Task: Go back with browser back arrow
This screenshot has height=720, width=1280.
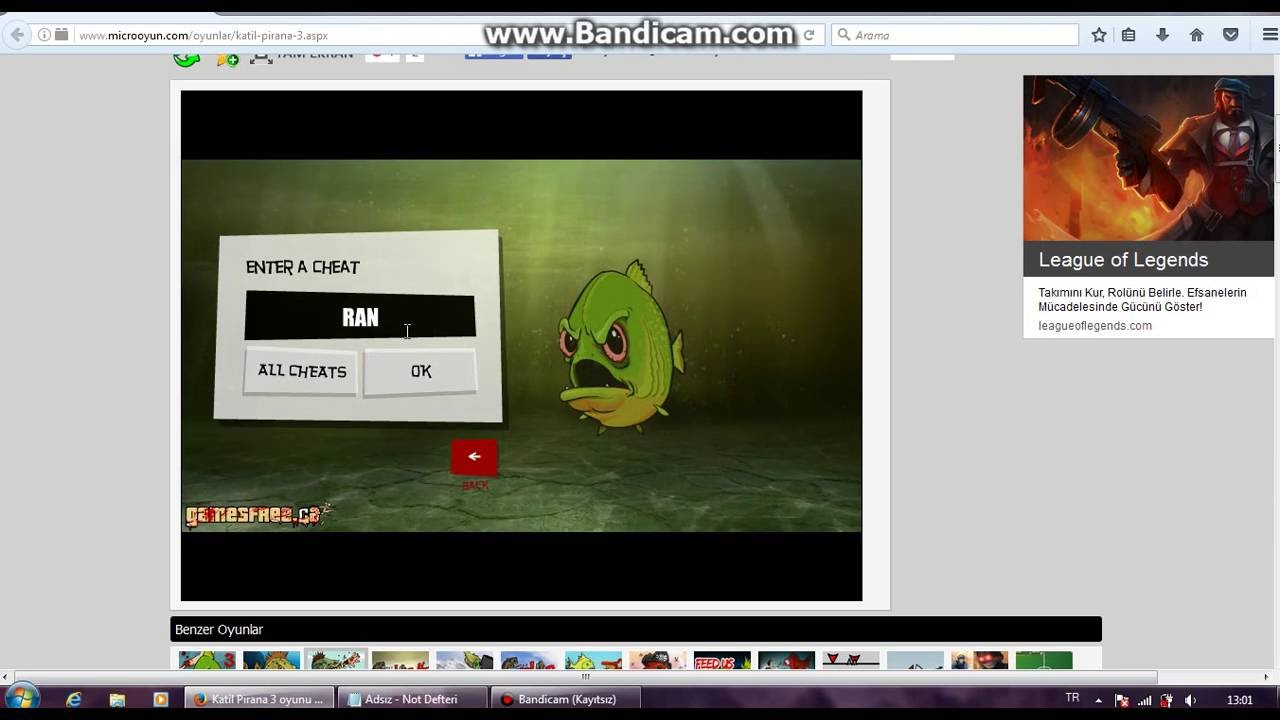Action: (x=17, y=35)
